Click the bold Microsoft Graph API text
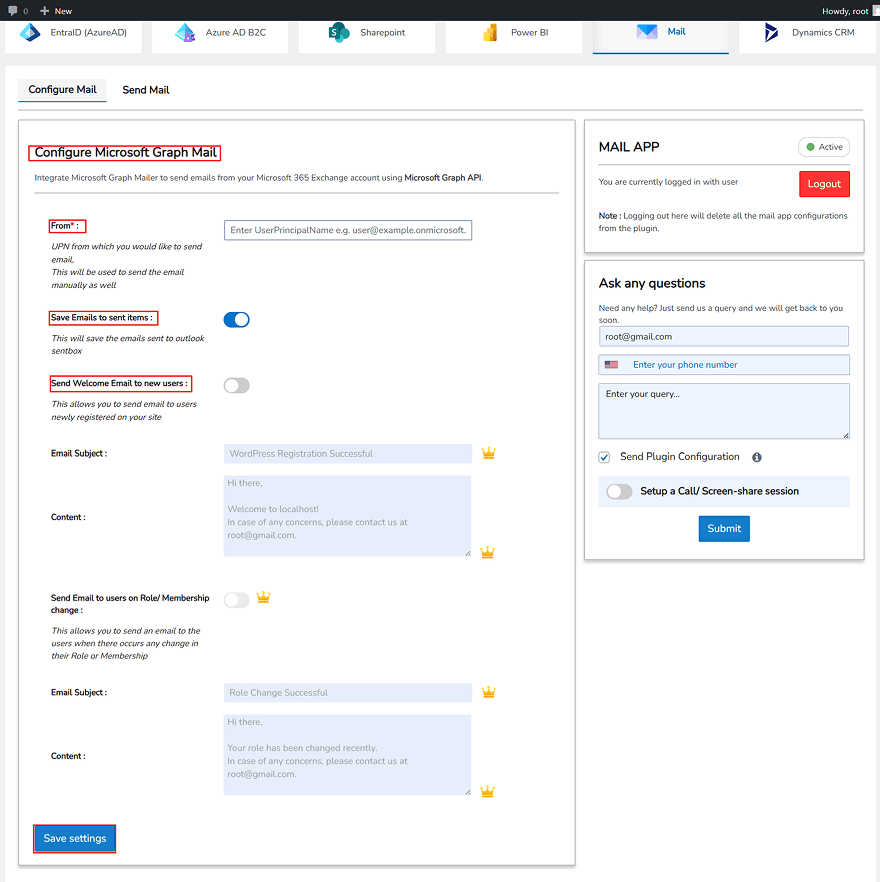Viewport: 880px width, 882px height. click(443, 178)
